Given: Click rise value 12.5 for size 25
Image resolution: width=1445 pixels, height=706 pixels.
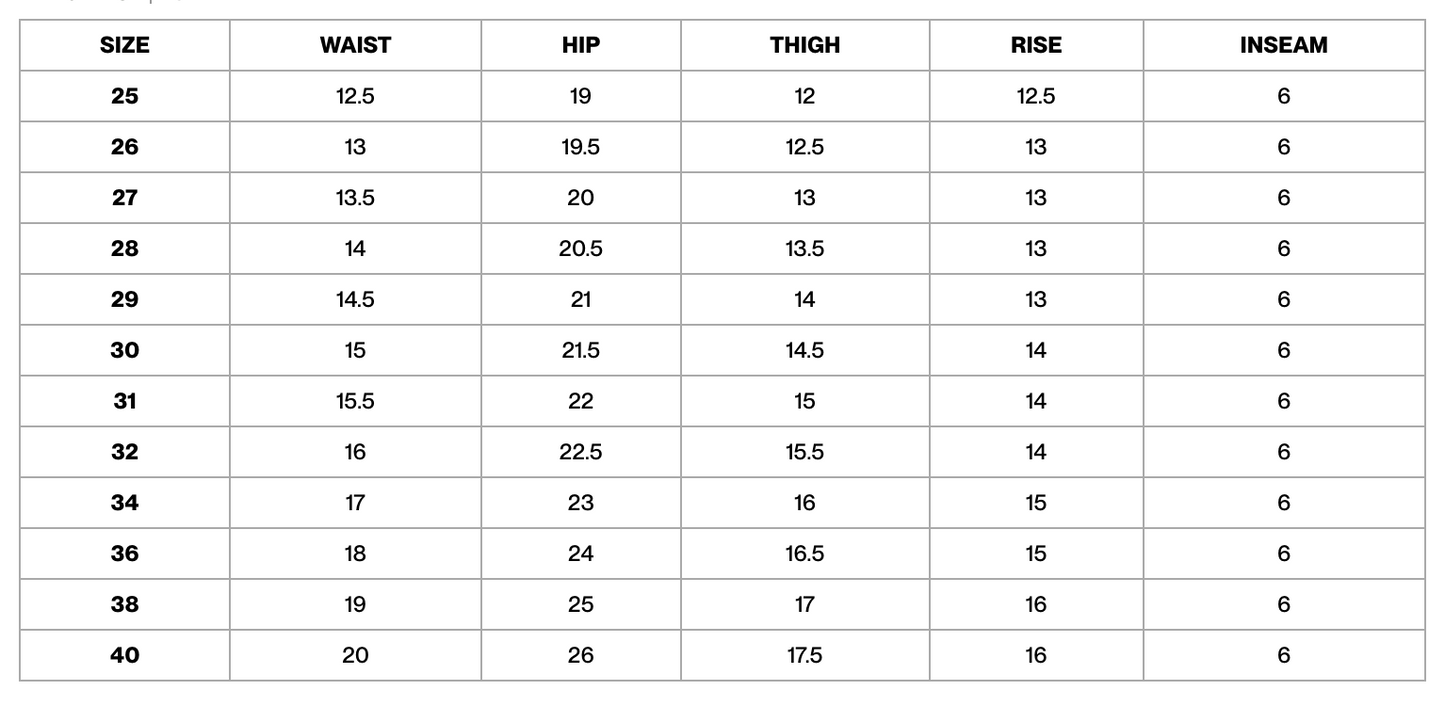Looking at the screenshot, I should 1036,96.
